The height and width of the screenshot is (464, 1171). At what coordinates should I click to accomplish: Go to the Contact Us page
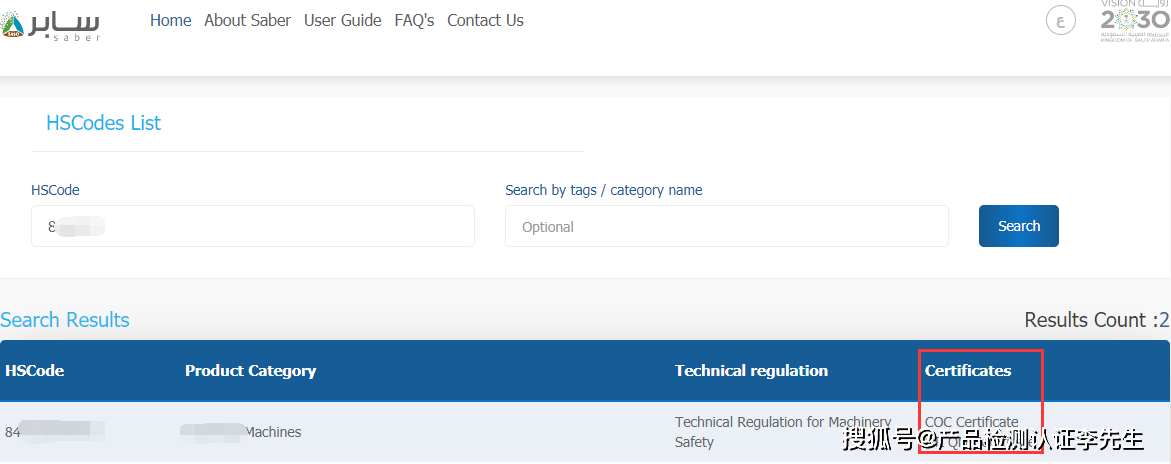485,20
